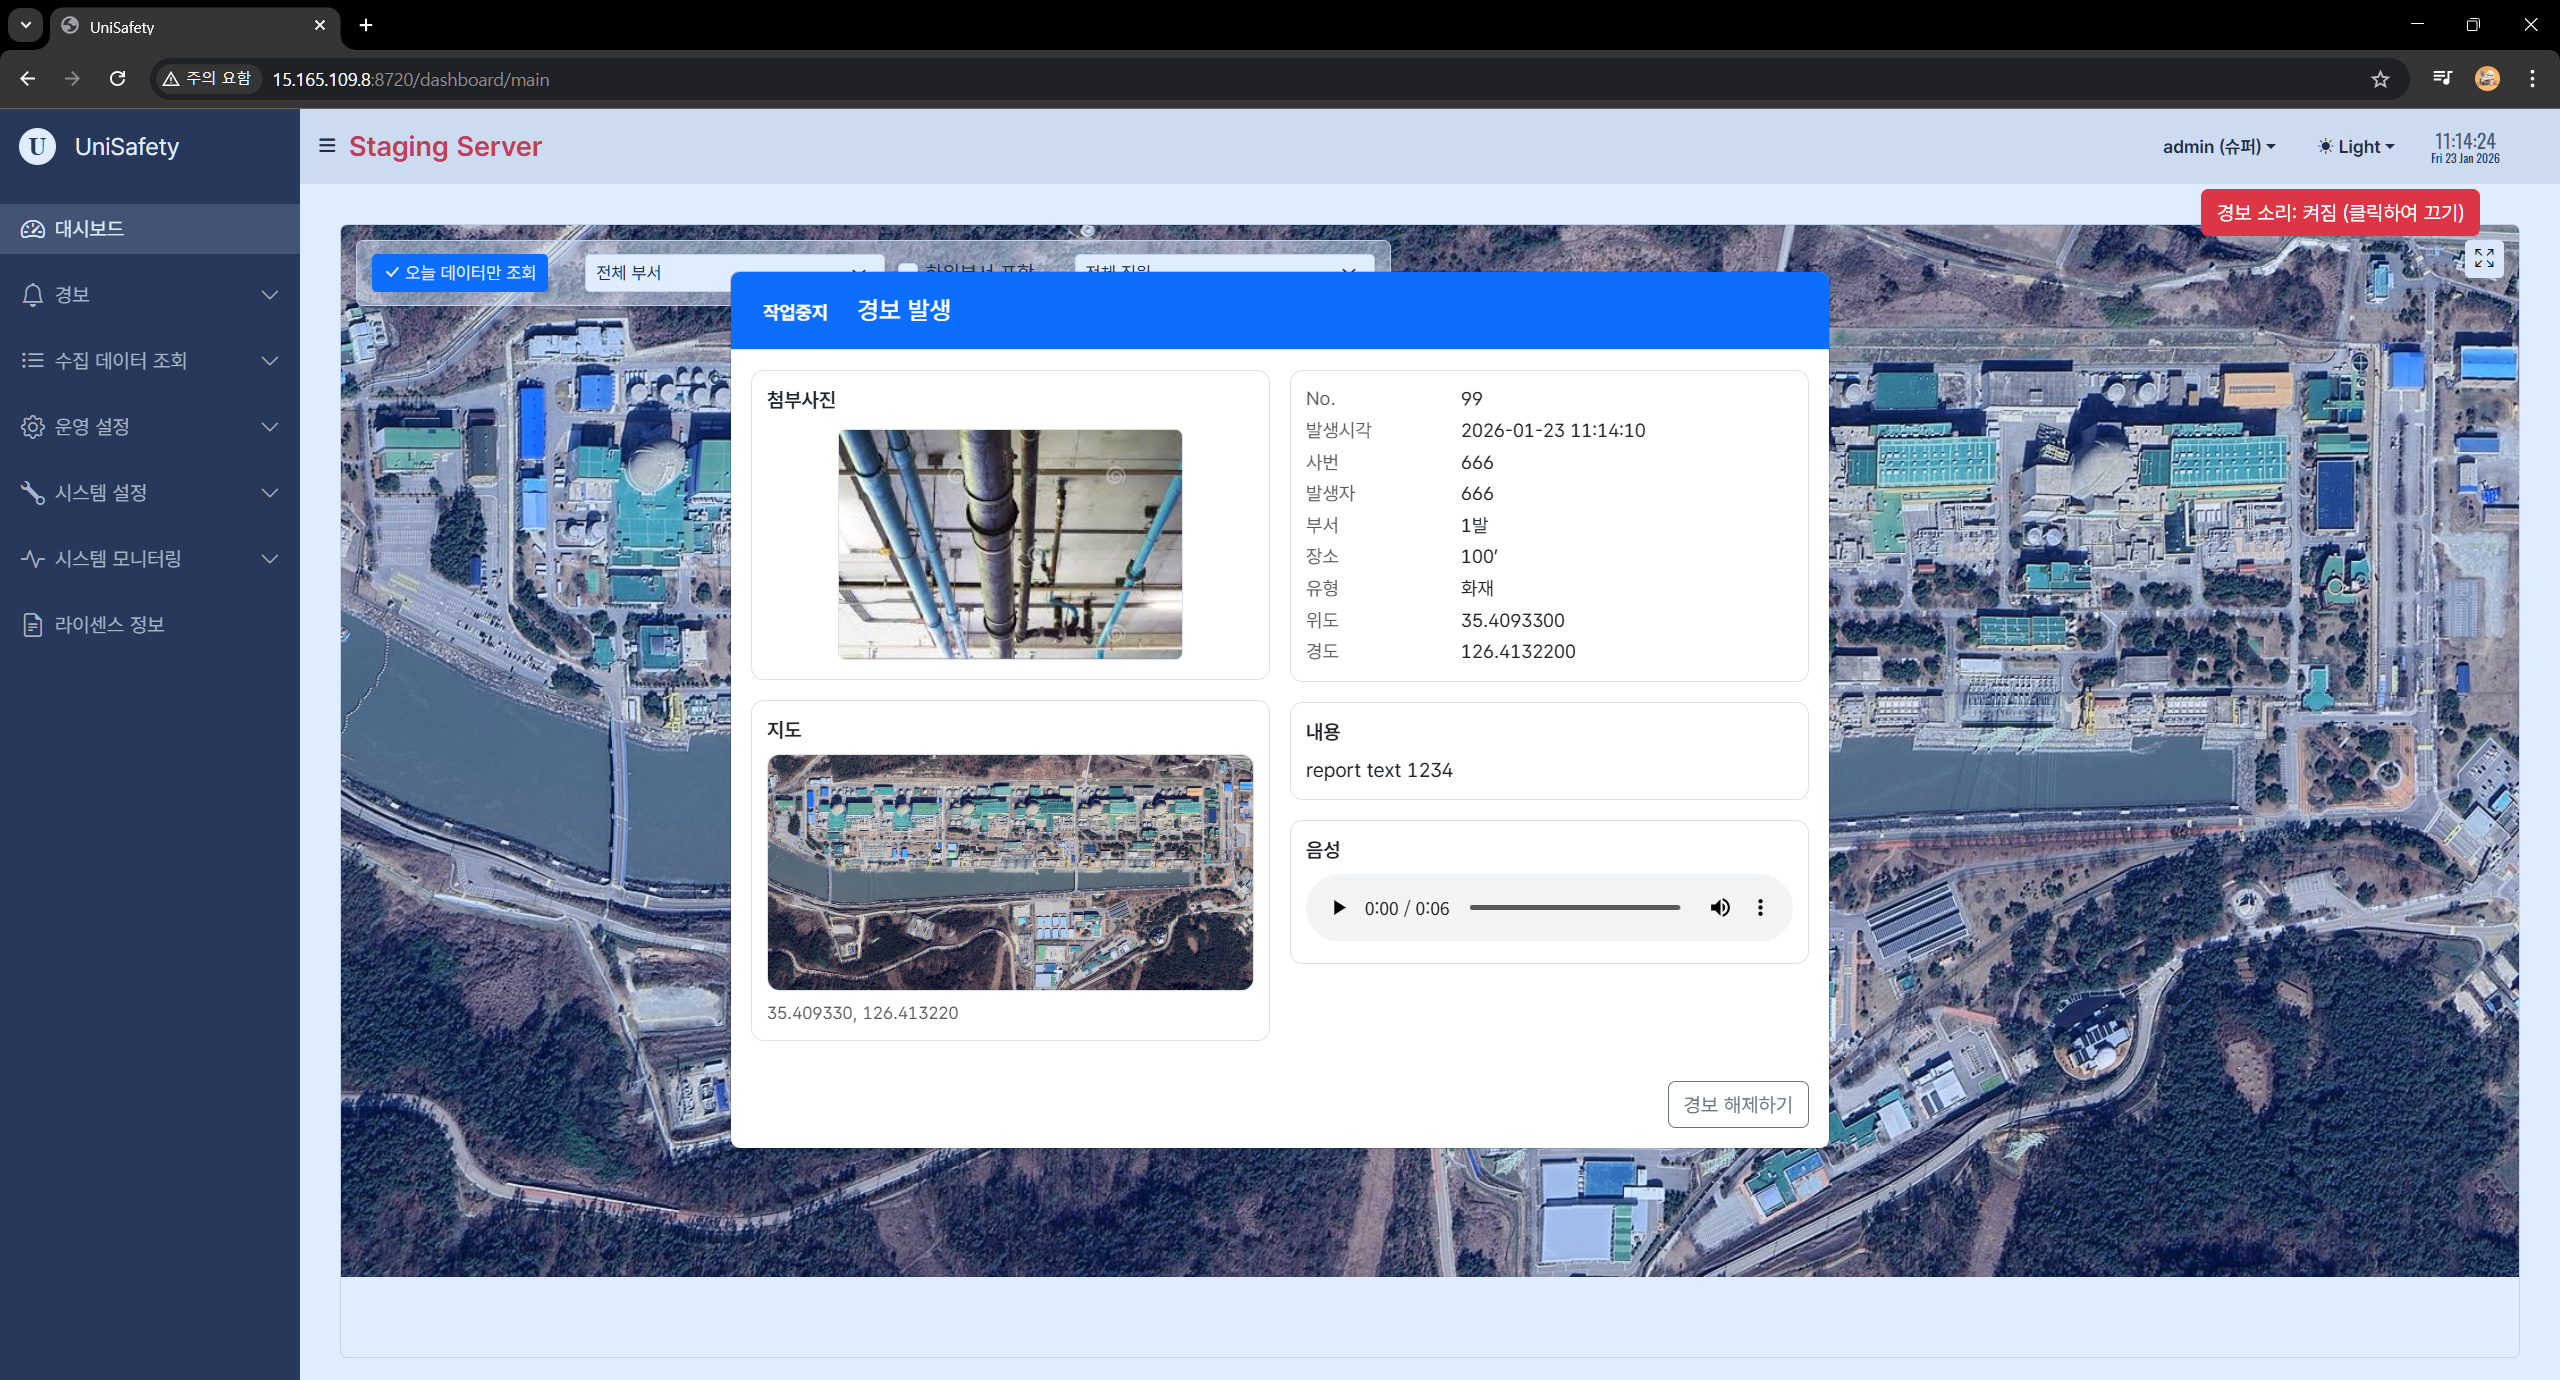Expand the 시스템 모니터링 menu
This screenshot has height=1380, width=2560.
pyautogui.click(x=150, y=559)
